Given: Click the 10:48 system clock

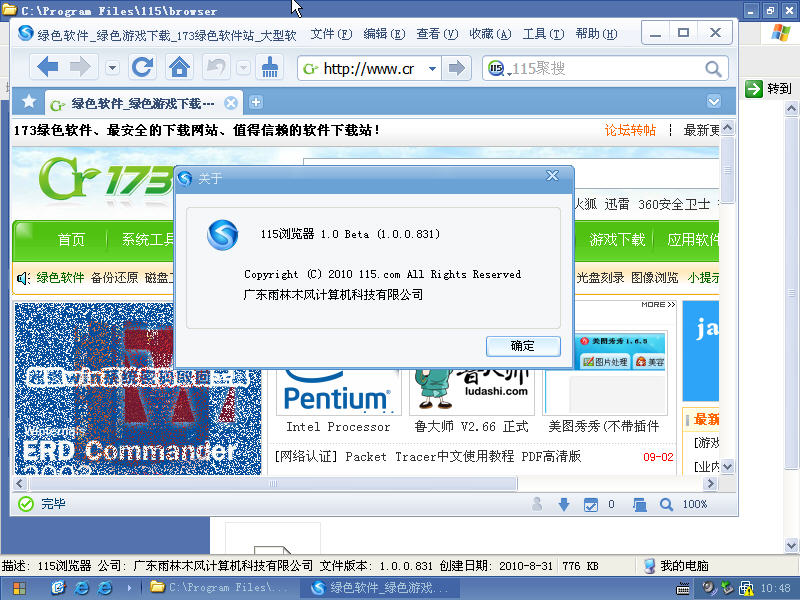Looking at the screenshot, I should click(775, 588).
